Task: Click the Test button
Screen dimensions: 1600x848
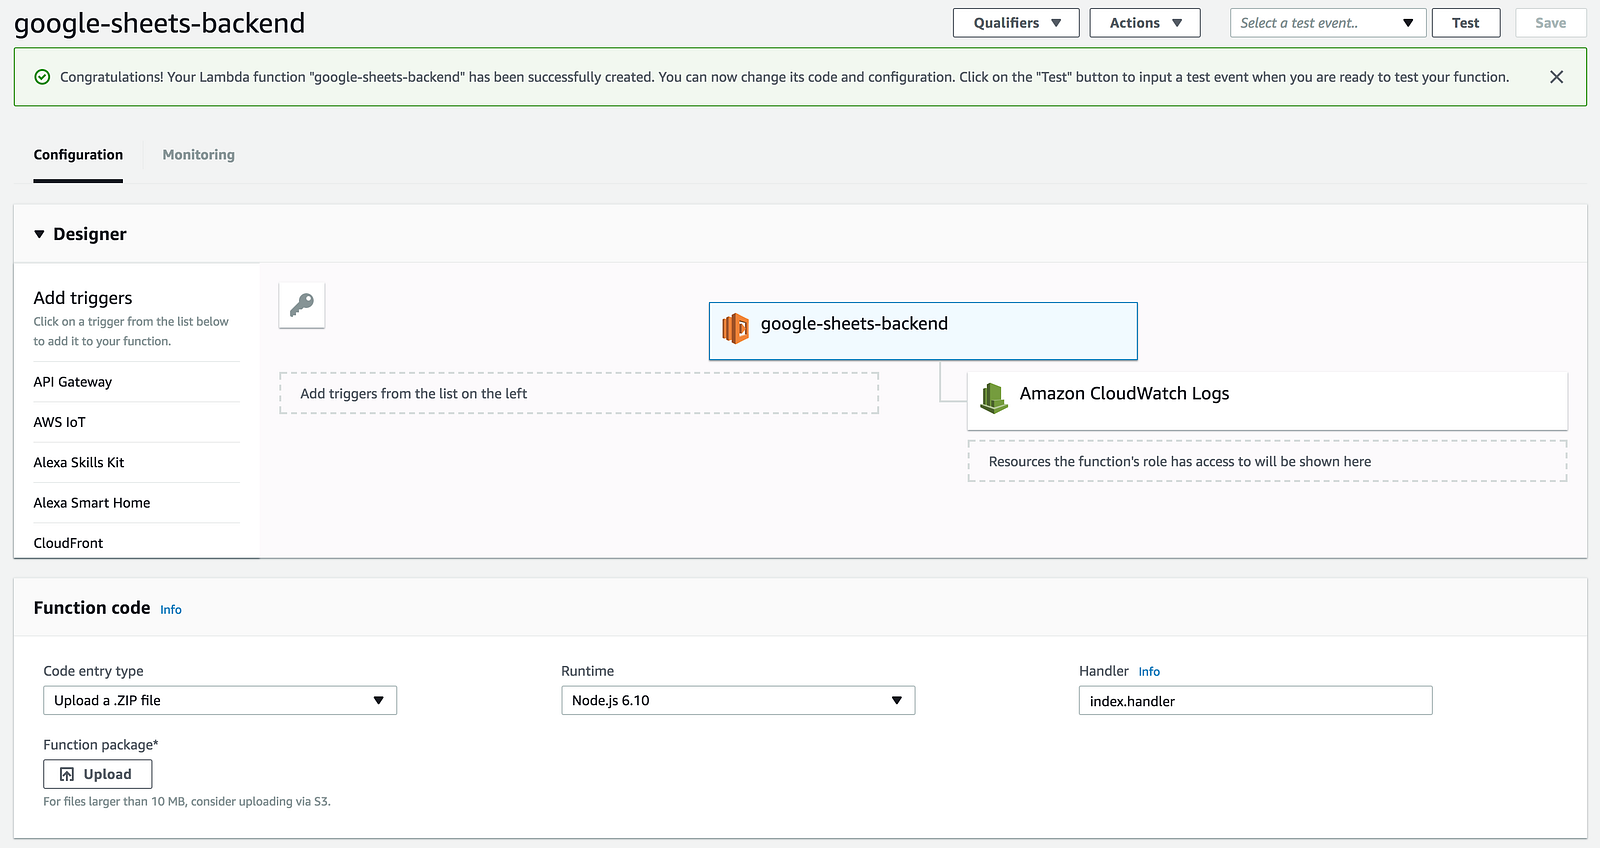Action: pos(1465,23)
